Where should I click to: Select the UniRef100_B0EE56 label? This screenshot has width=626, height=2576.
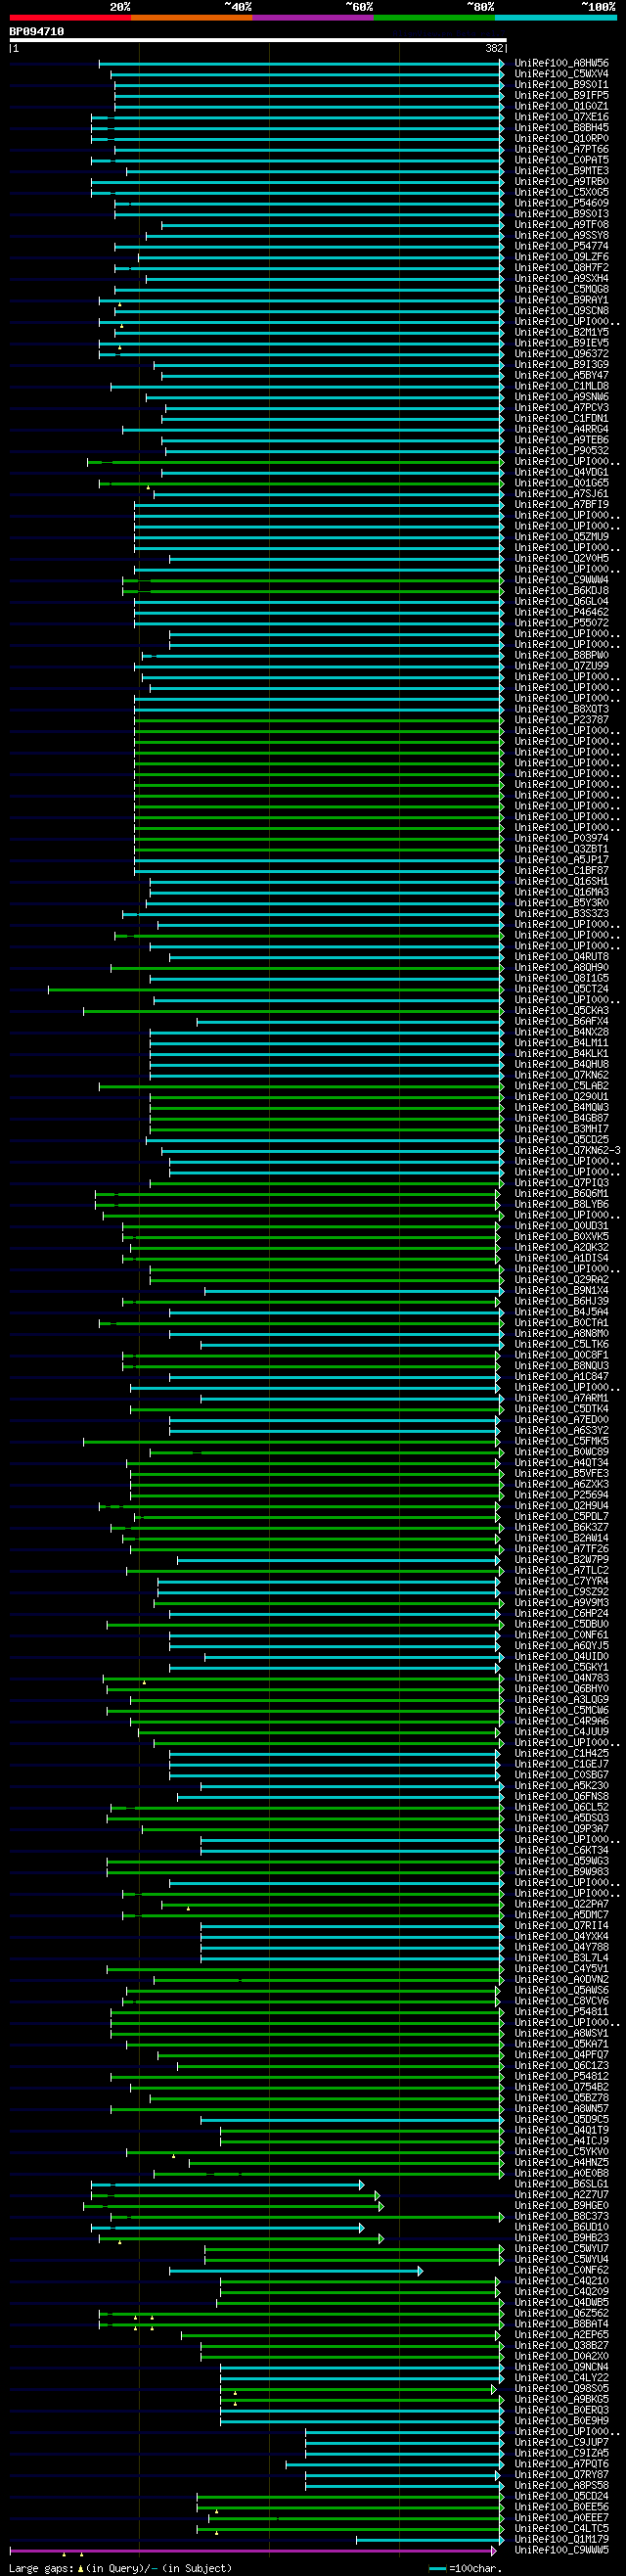(561, 2507)
